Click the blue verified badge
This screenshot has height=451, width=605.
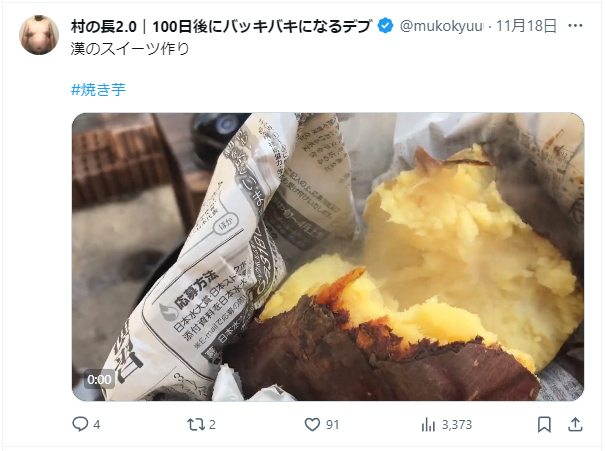[385, 26]
